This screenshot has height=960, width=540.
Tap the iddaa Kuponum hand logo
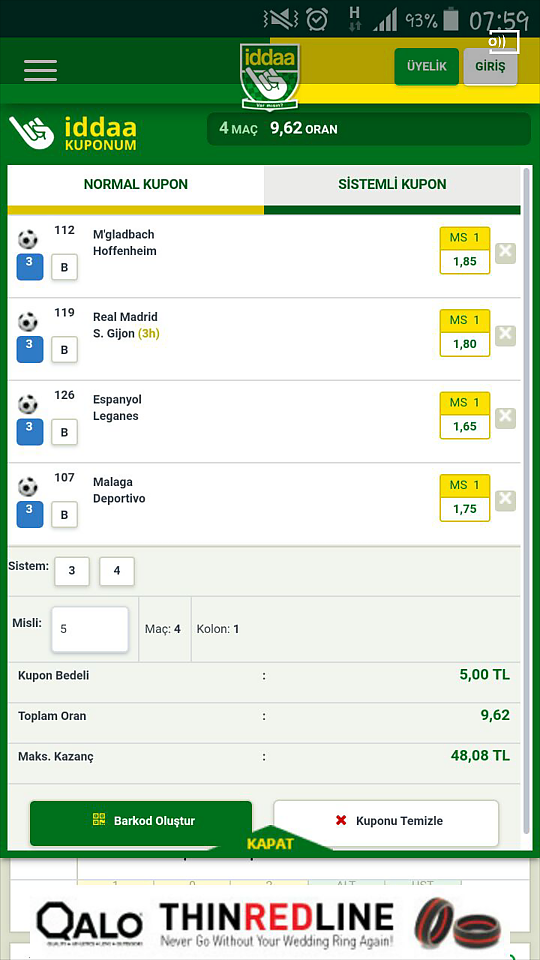tap(31, 134)
